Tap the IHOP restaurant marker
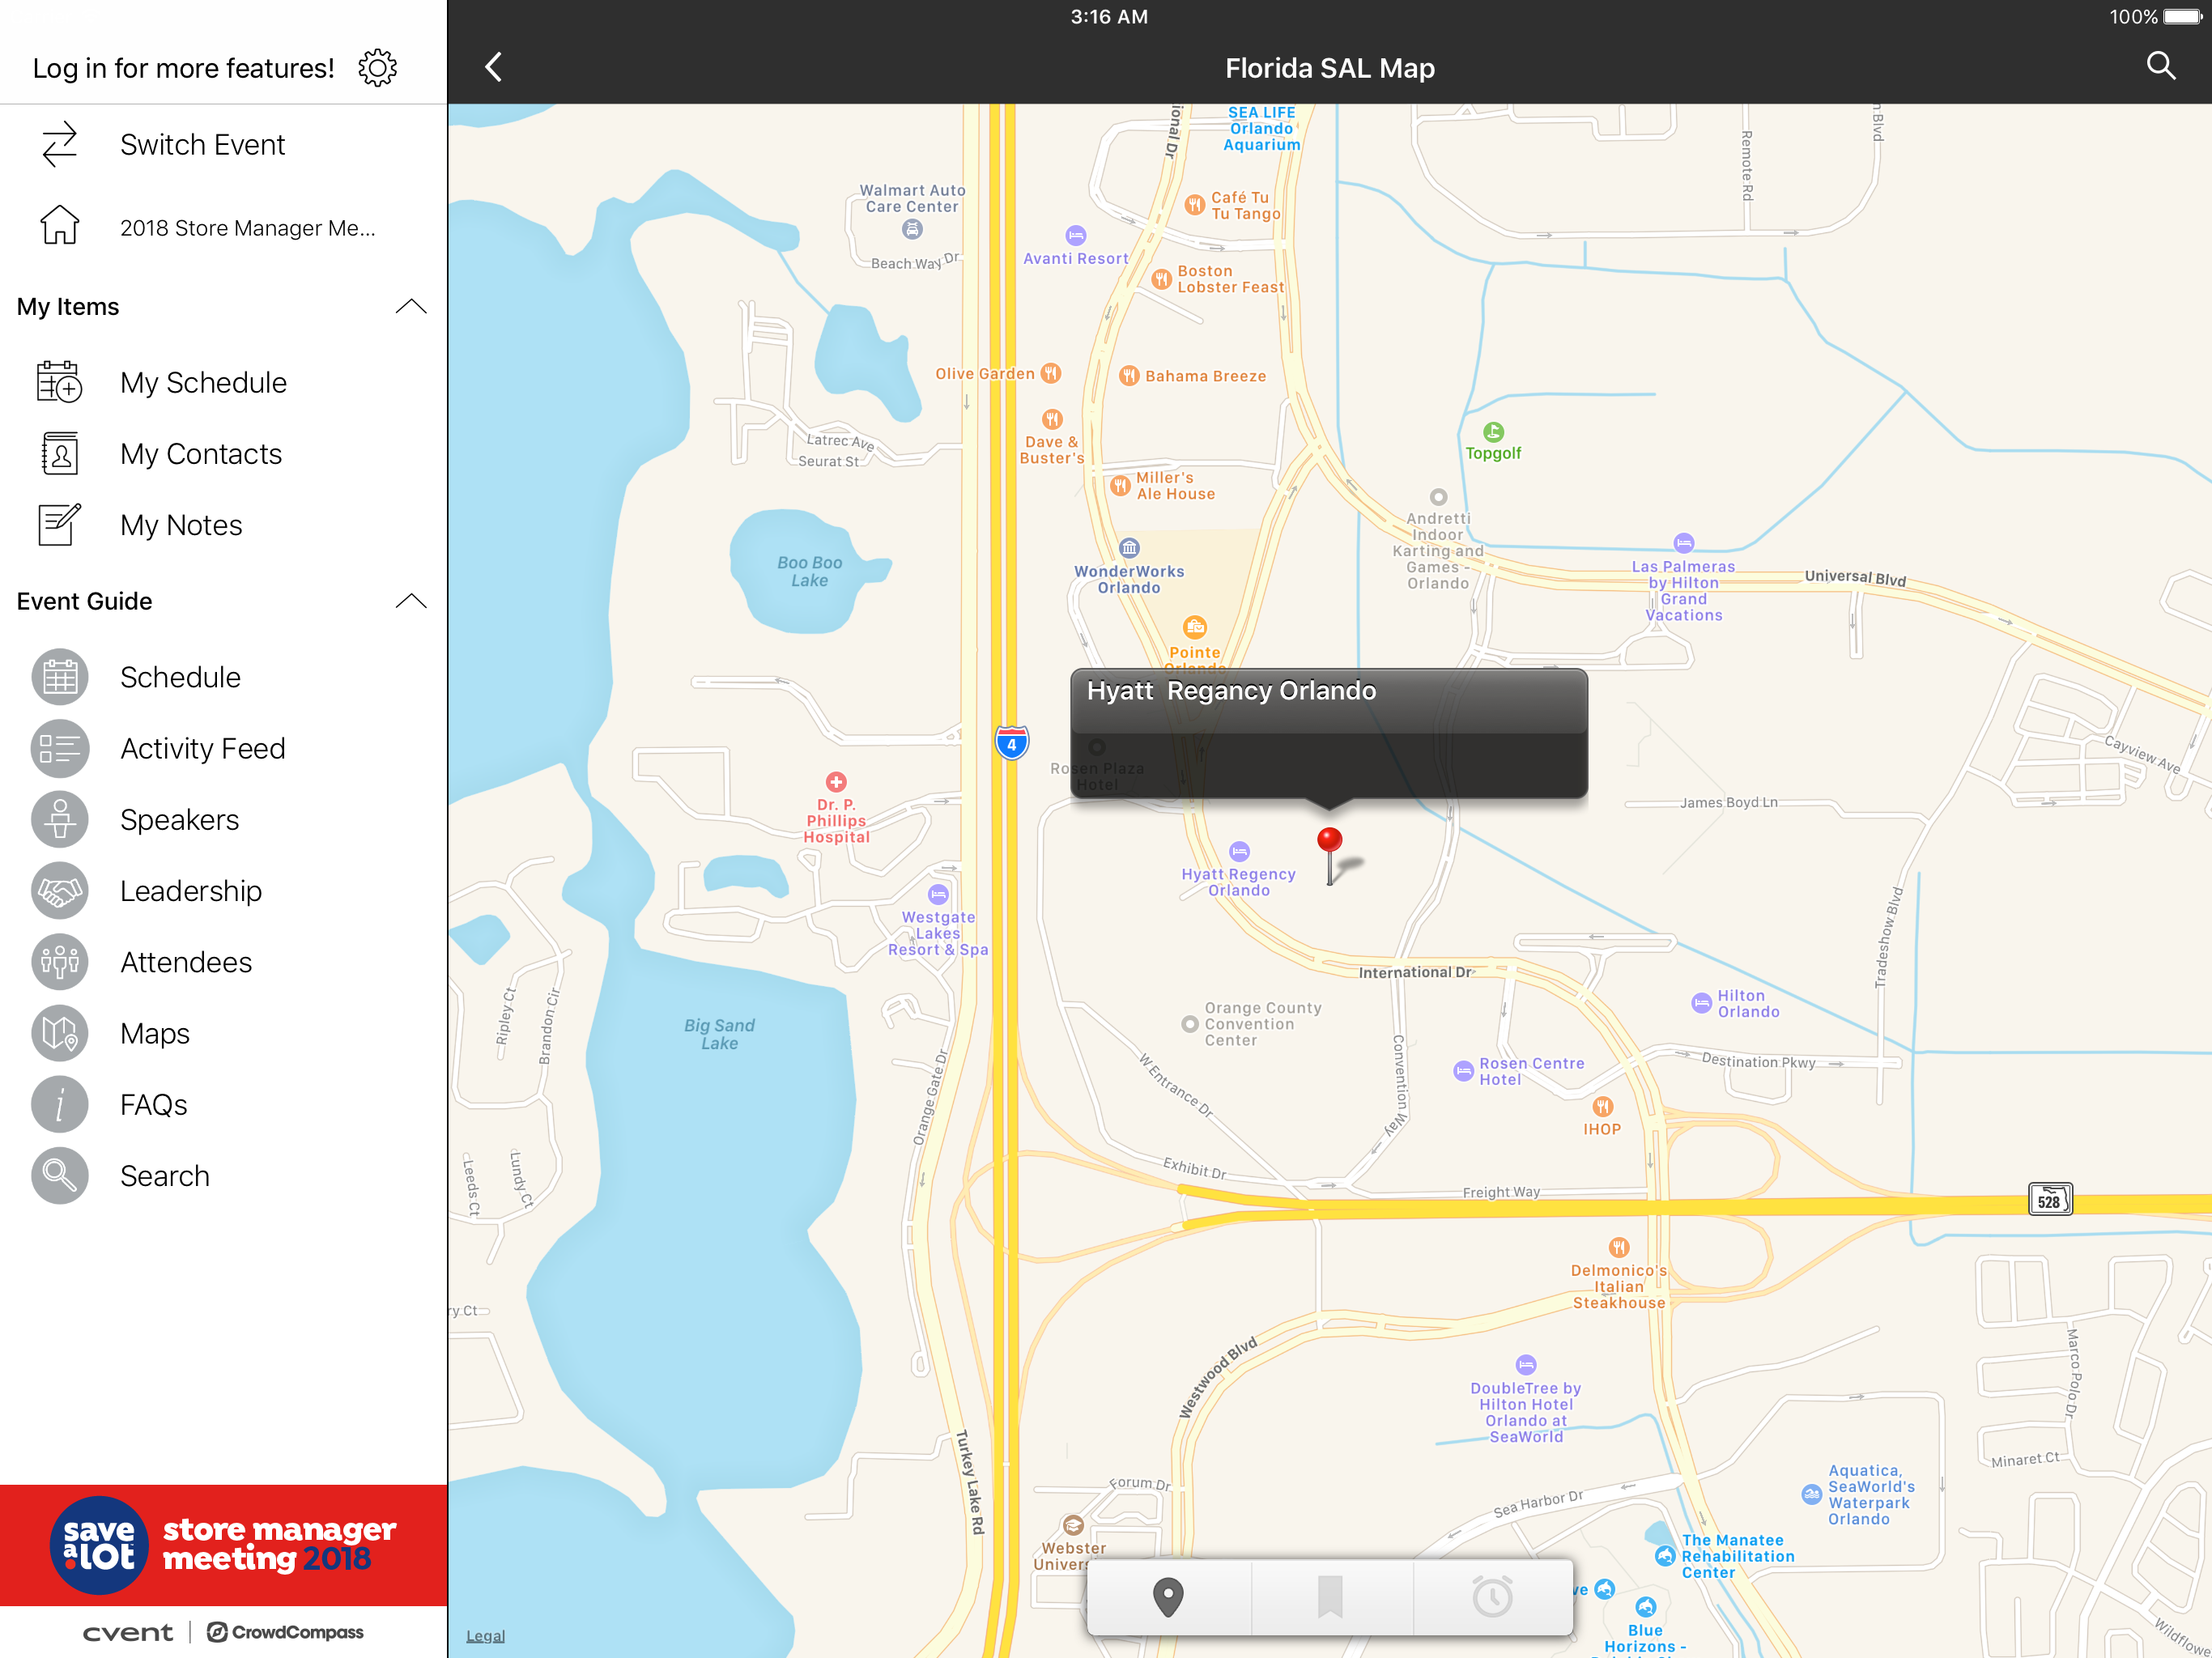Image resolution: width=2212 pixels, height=1658 pixels. click(x=1602, y=1106)
